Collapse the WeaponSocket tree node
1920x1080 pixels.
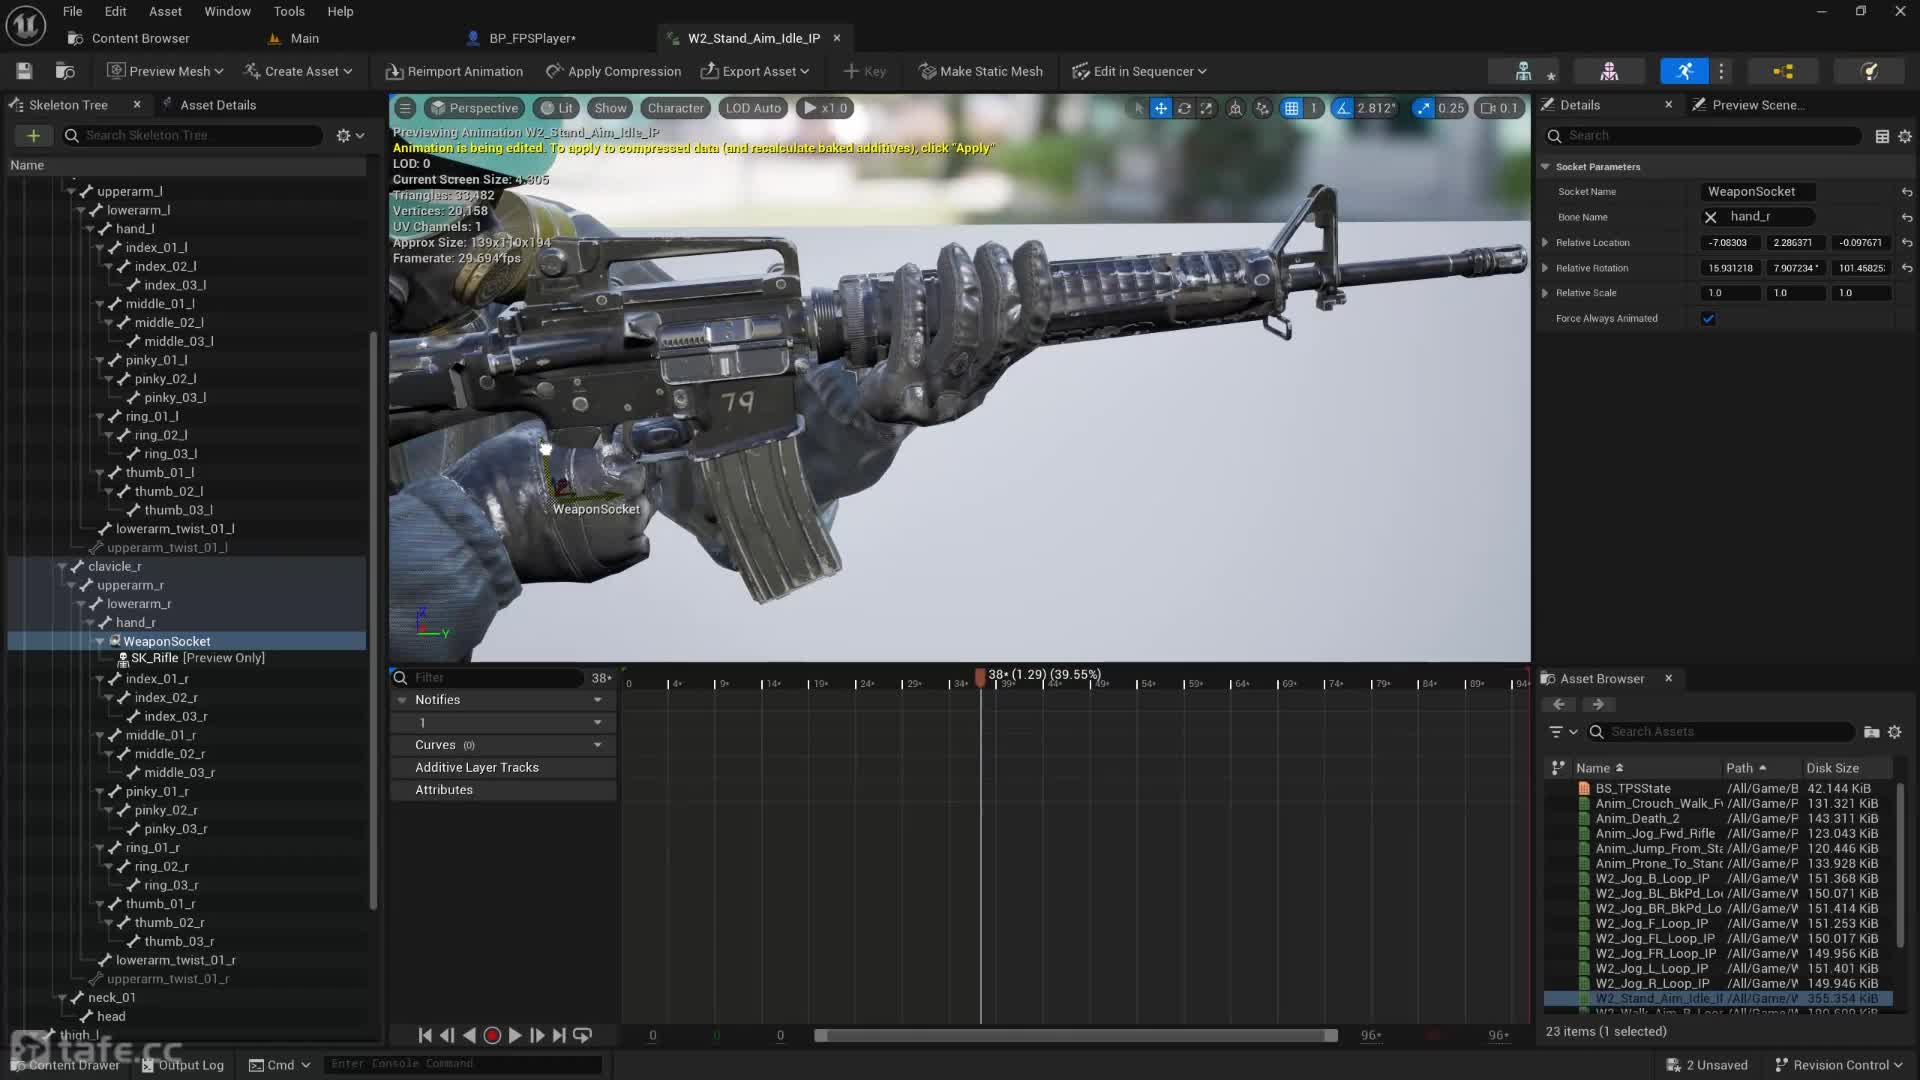tap(100, 641)
